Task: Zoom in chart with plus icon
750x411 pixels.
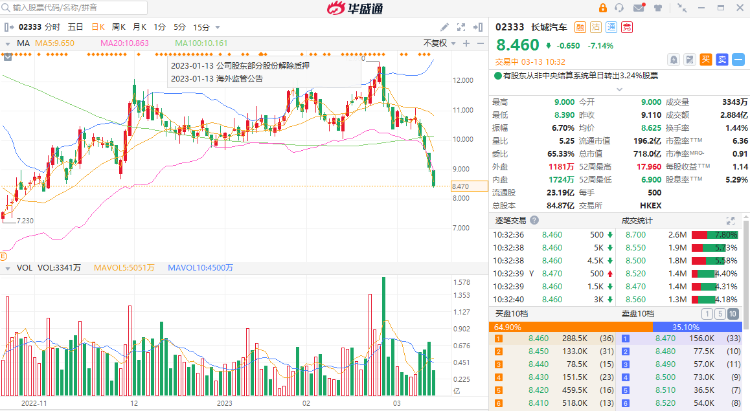Action: point(466,44)
